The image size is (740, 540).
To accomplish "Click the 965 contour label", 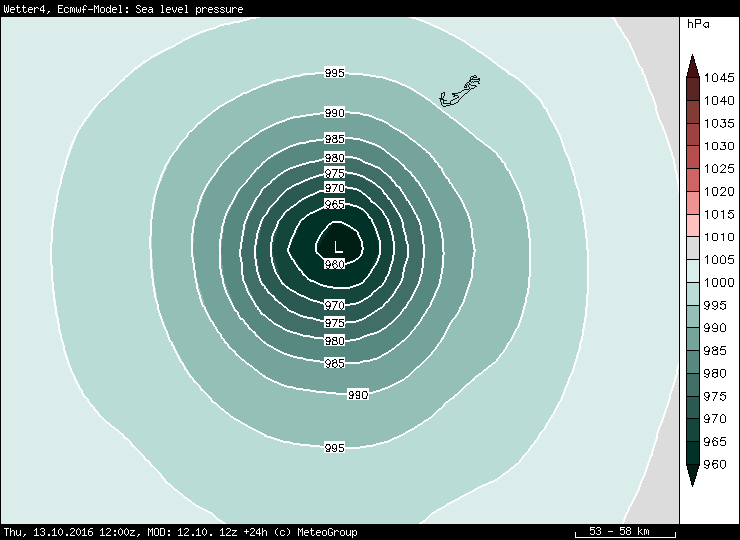I will [335, 204].
